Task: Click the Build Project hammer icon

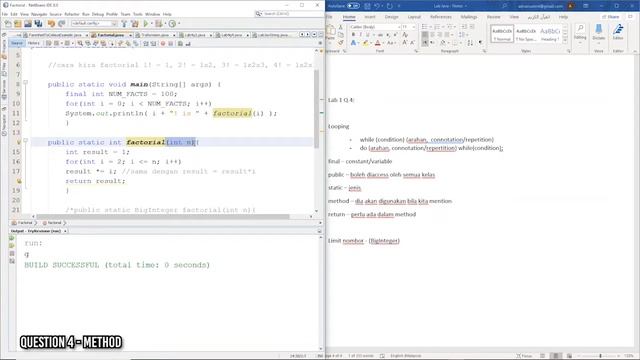Action: coord(124,24)
